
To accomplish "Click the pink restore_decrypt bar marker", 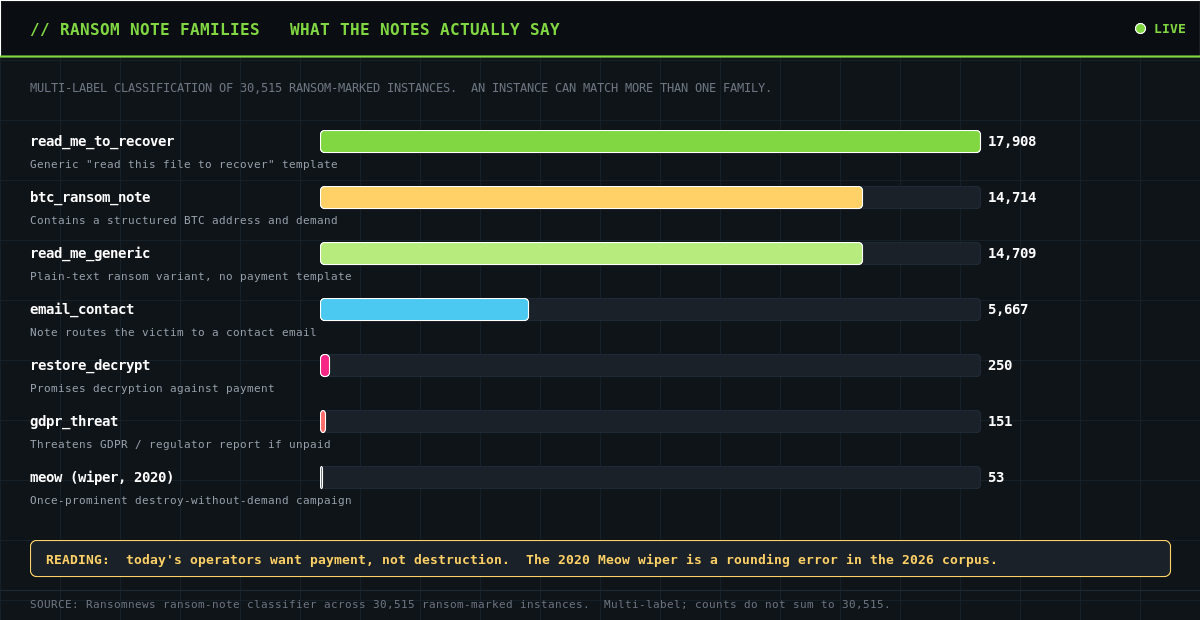I will pos(325,365).
